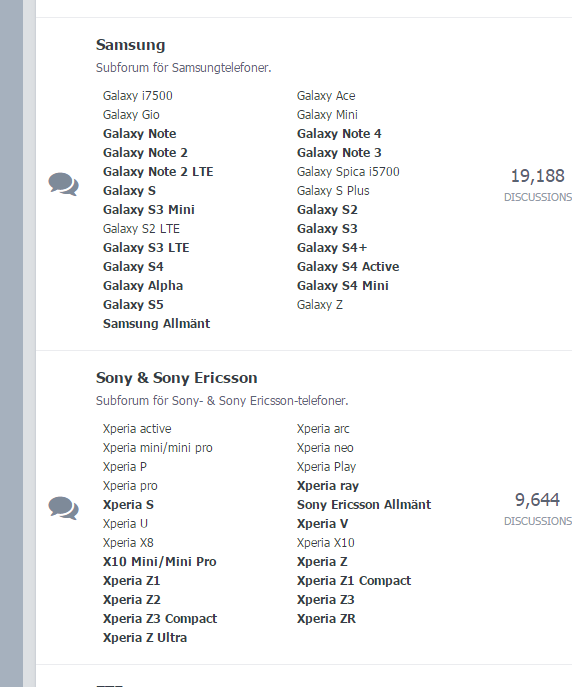This screenshot has width=572, height=687.
Task: Go to Xperia Z Ultra subforum
Action: pos(145,637)
